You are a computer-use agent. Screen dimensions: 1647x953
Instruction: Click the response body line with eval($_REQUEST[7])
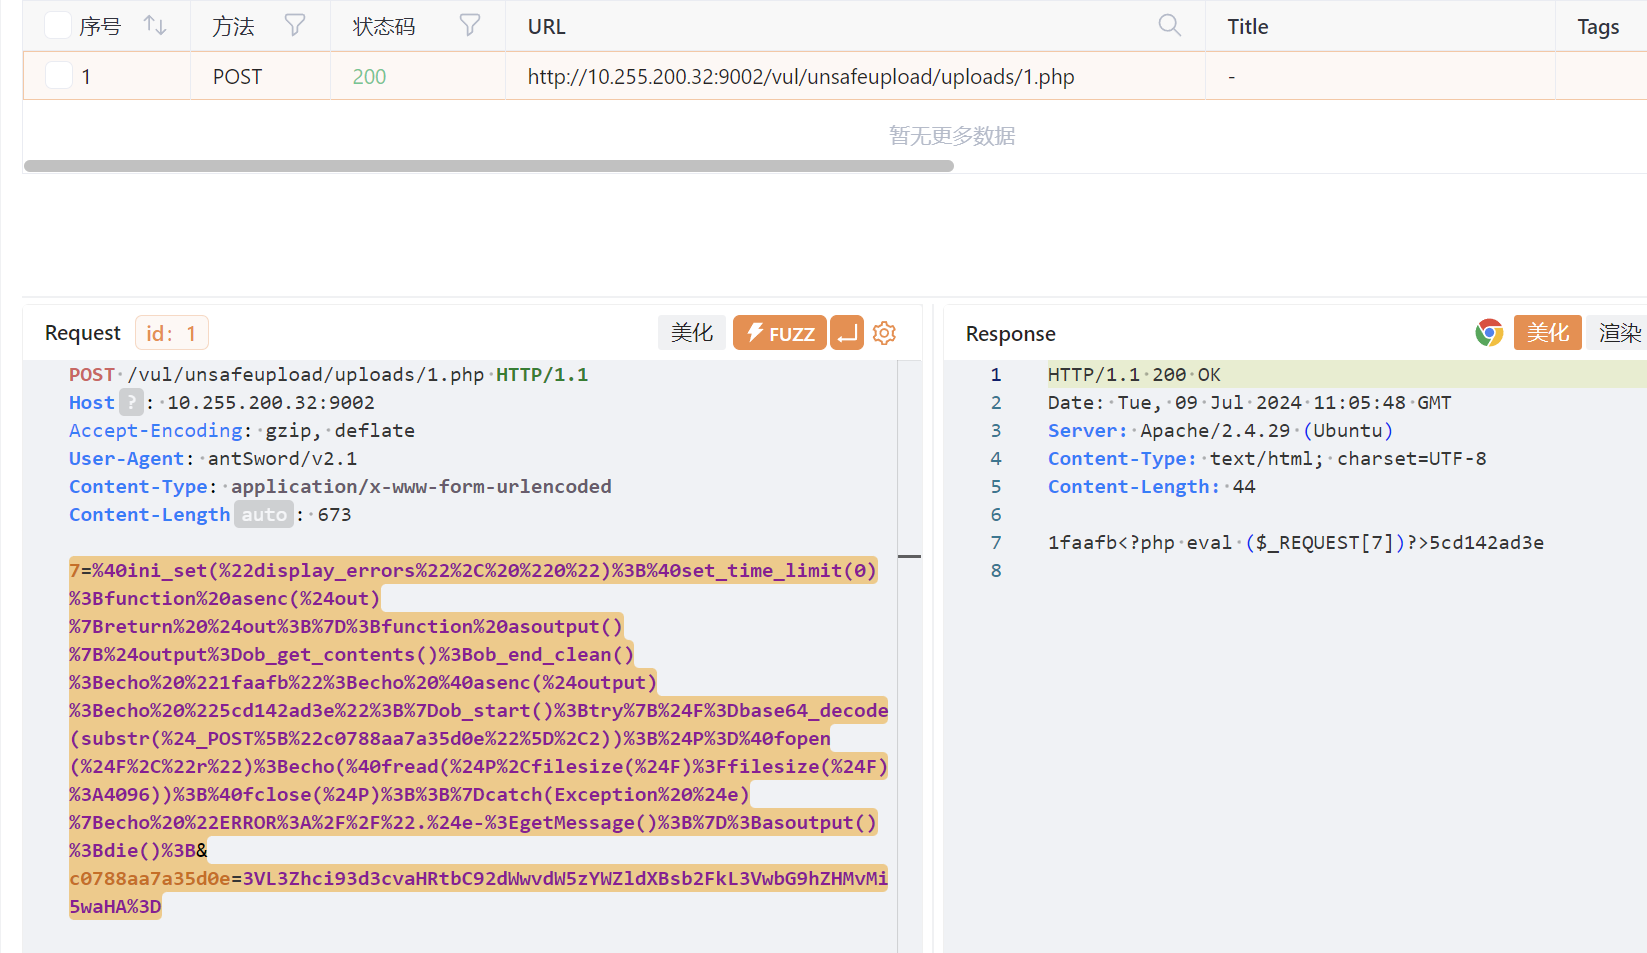click(x=1296, y=542)
